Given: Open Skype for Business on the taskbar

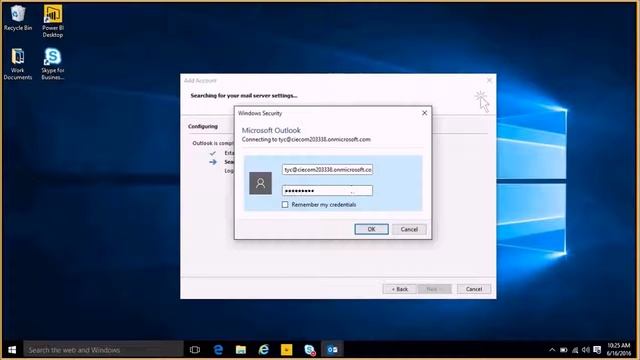Looking at the screenshot, I should click(x=310, y=350).
